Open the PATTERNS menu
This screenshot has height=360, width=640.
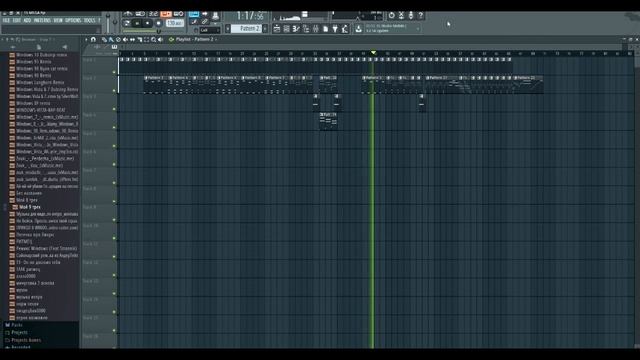[42, 20]
